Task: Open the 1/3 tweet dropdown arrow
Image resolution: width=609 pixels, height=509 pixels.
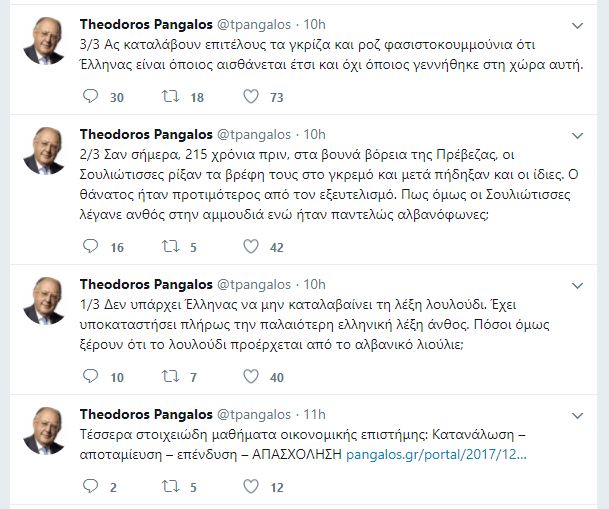Action: click(x=576, y=284)
